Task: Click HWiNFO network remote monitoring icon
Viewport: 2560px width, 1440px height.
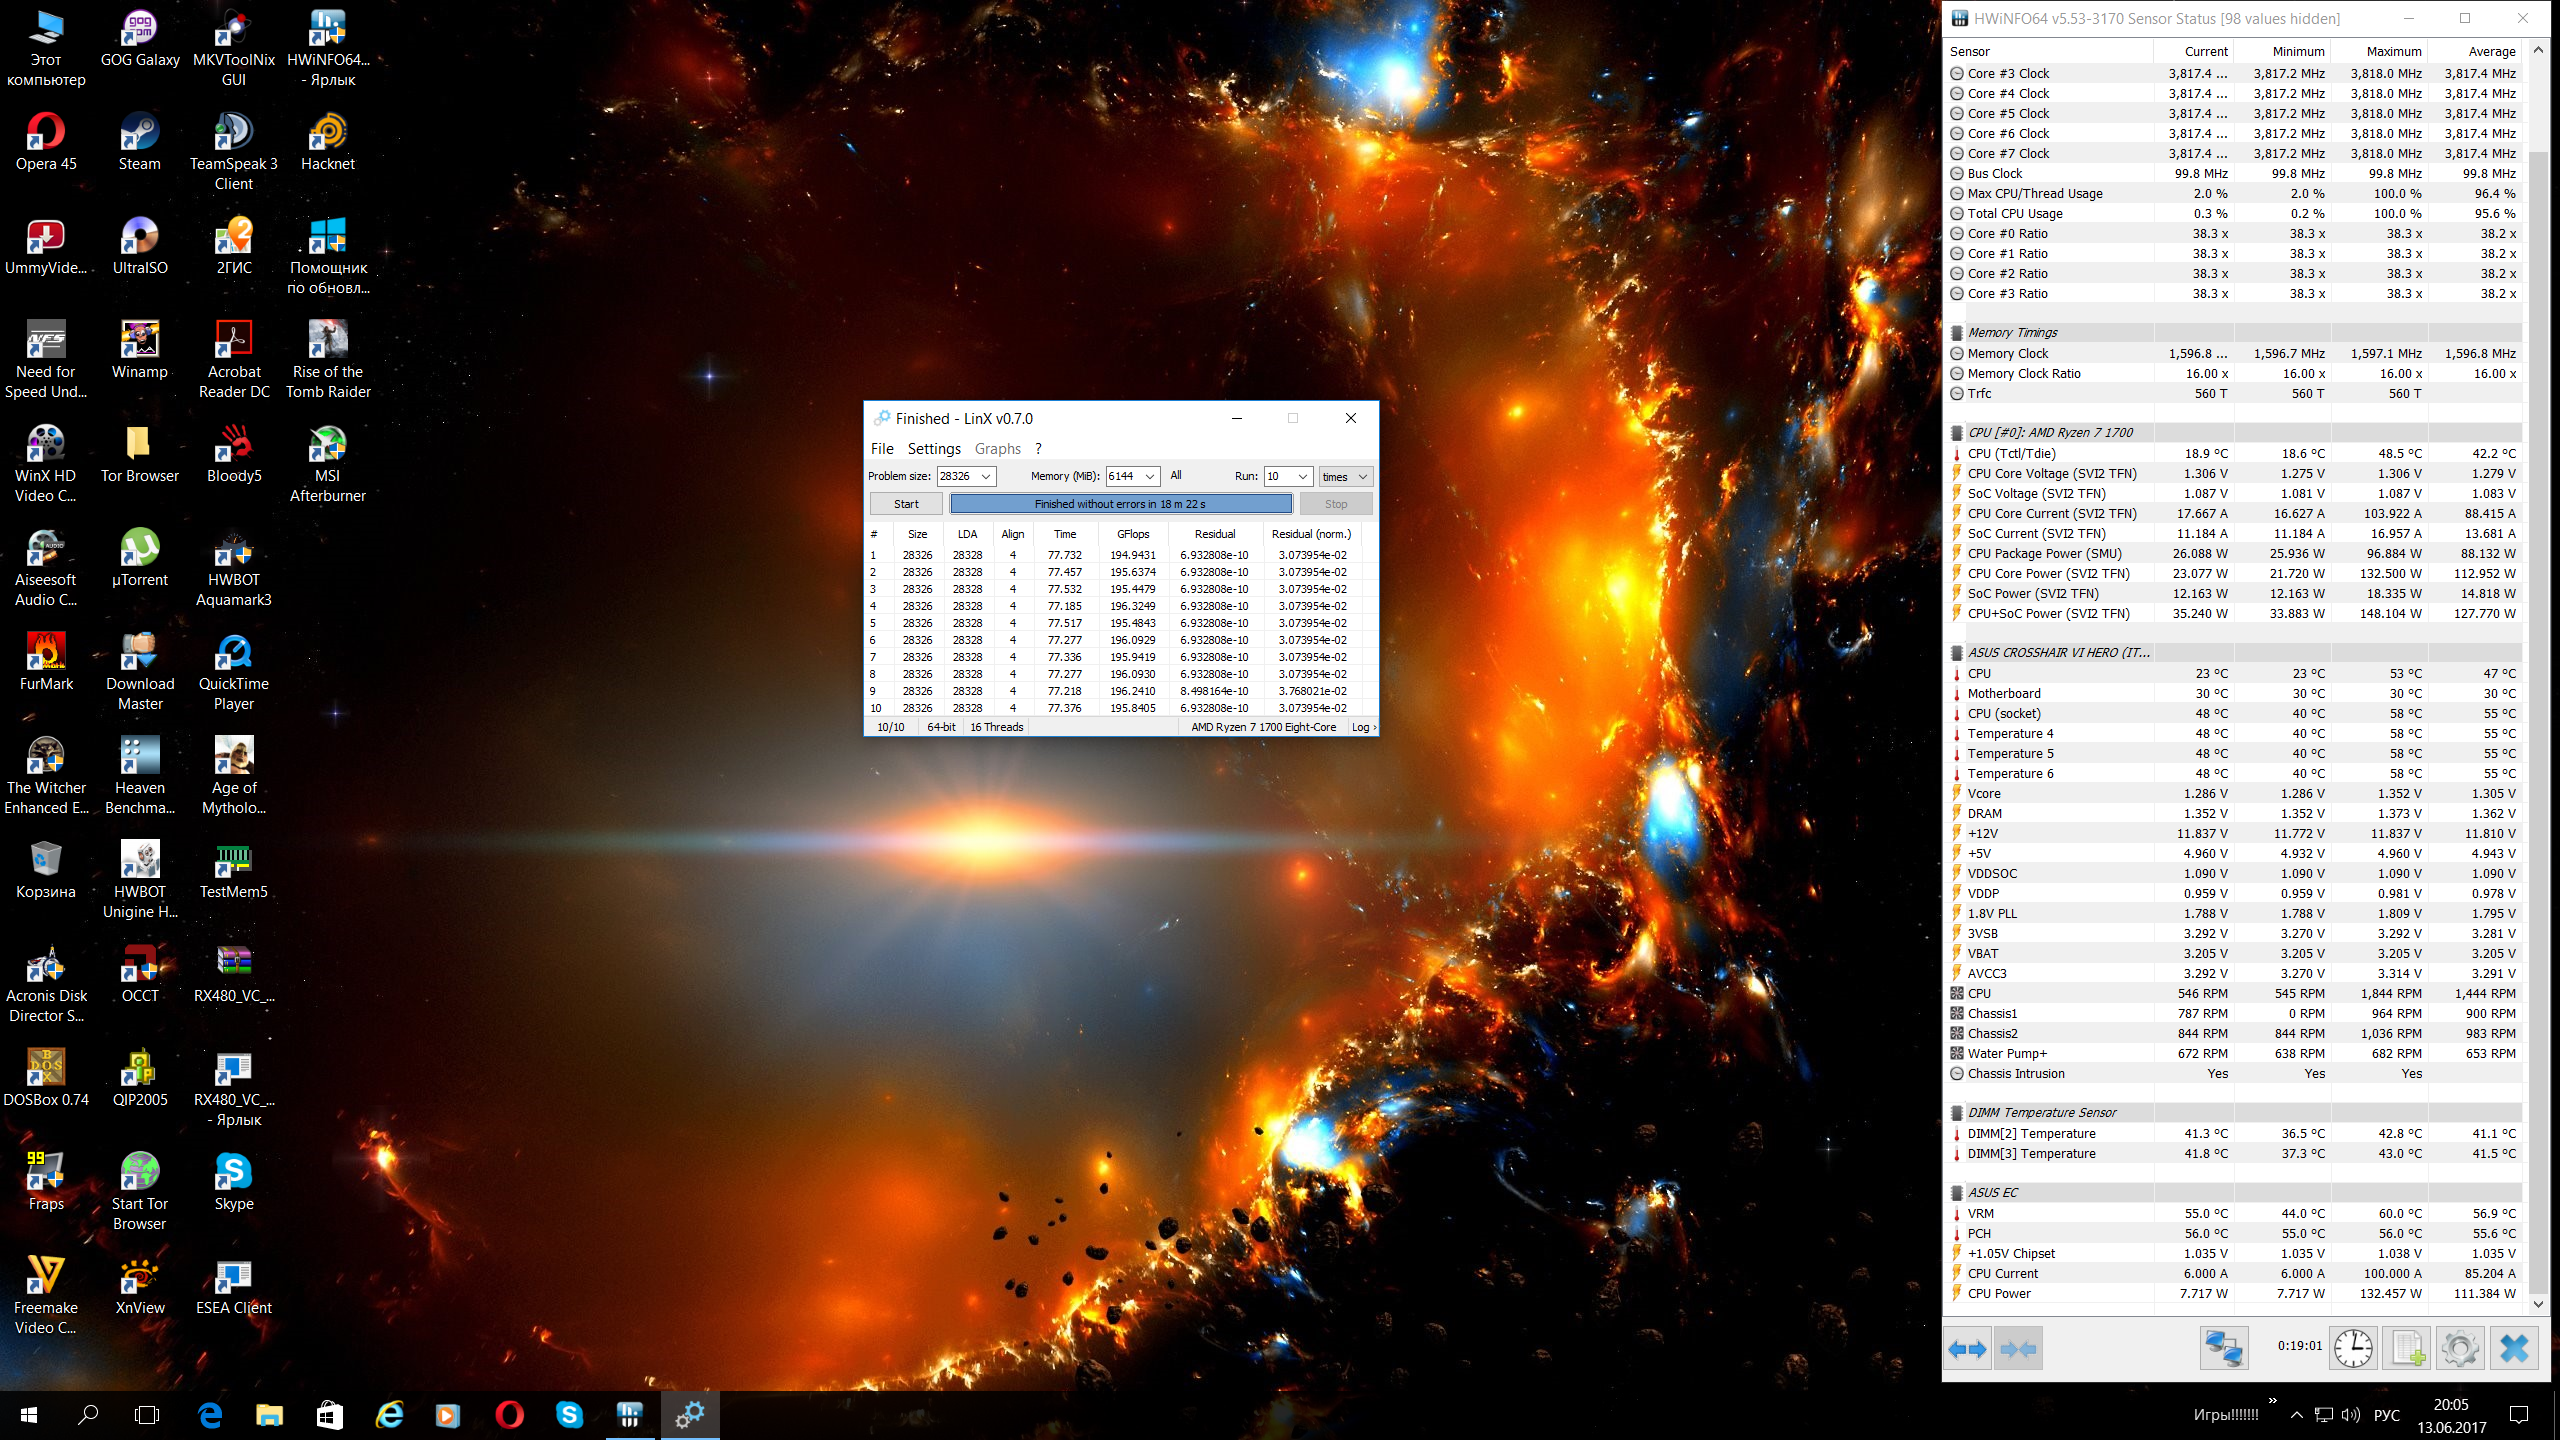Action: click(x=2223, y=1349)
